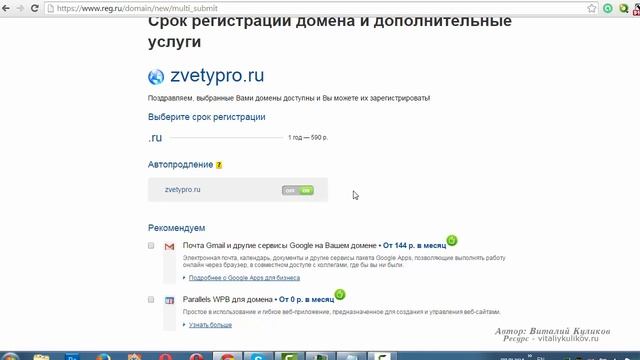This screenshot has width=640, height=360.
Task: Click the price От 0 р. в месяц
Action: tap(306, 300)
